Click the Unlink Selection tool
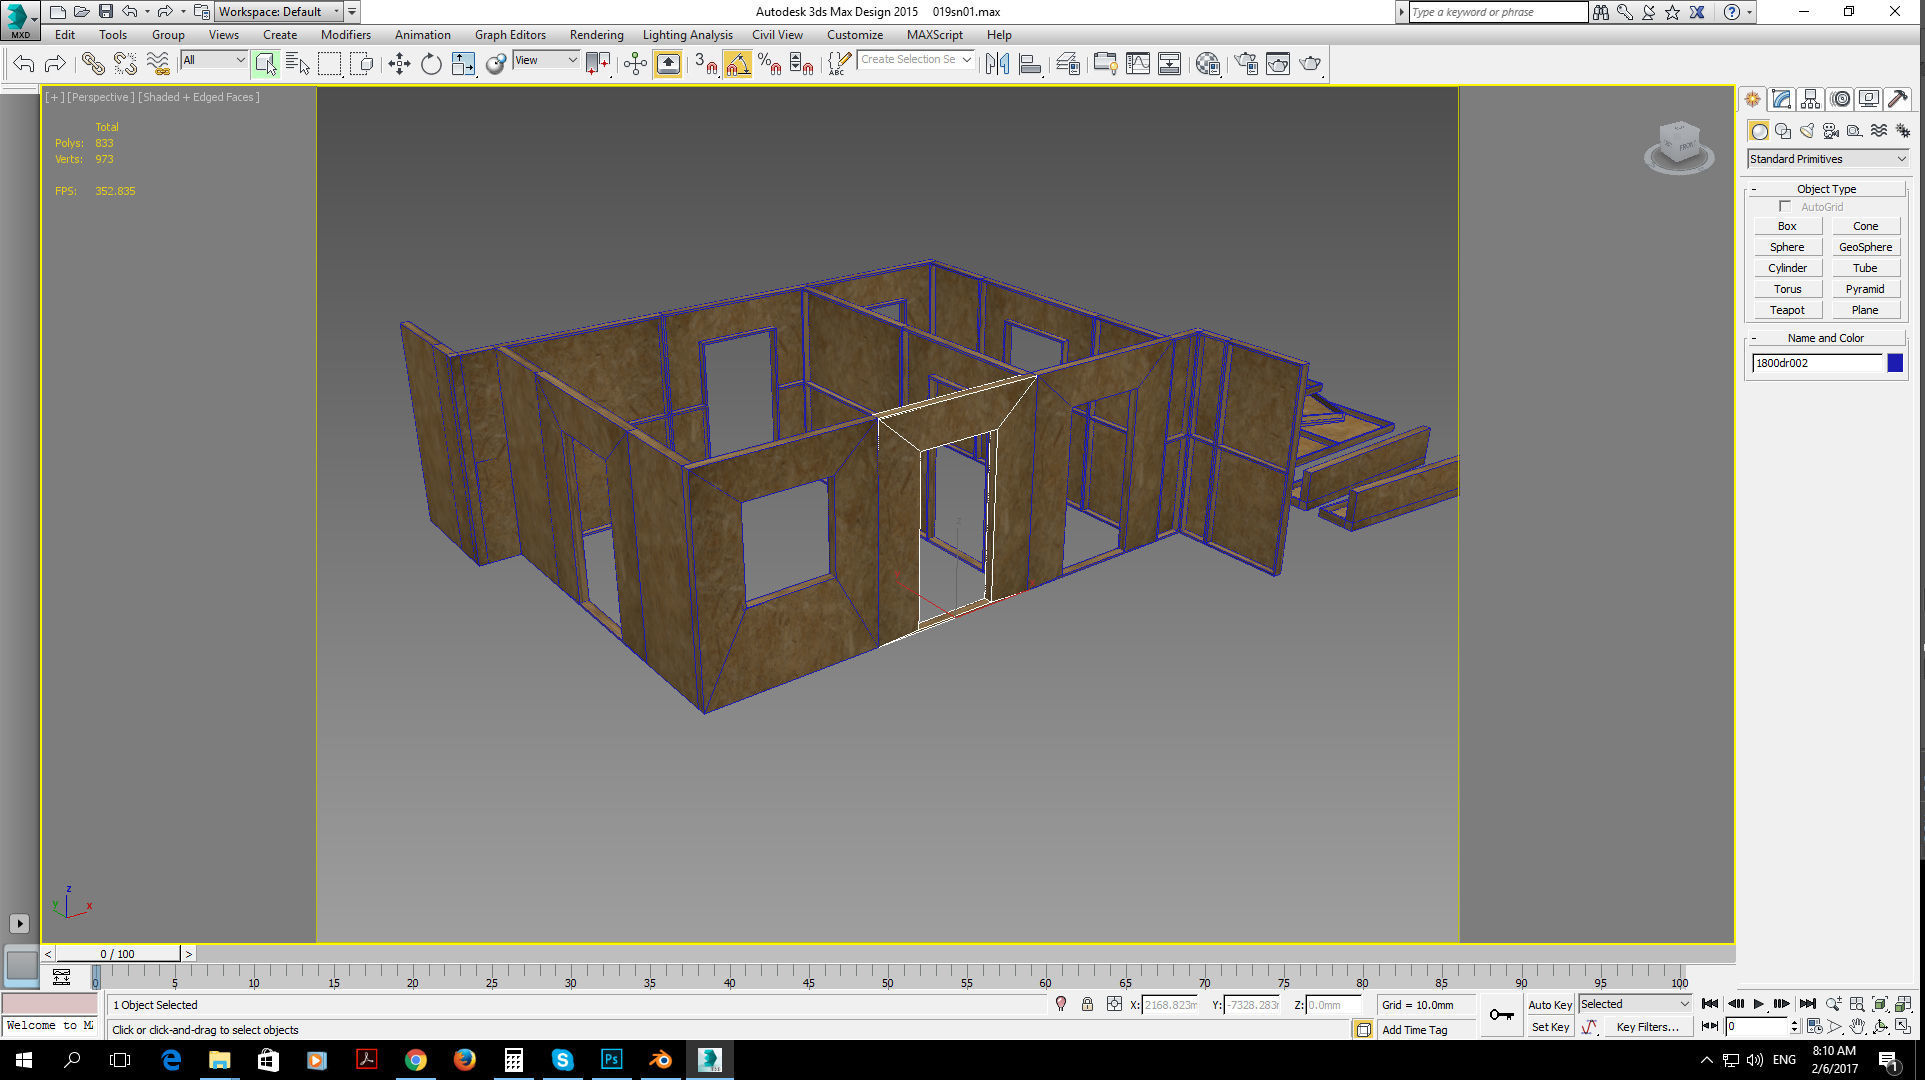The width and height of the screenshot is (1925, 1080). point(125,64)
